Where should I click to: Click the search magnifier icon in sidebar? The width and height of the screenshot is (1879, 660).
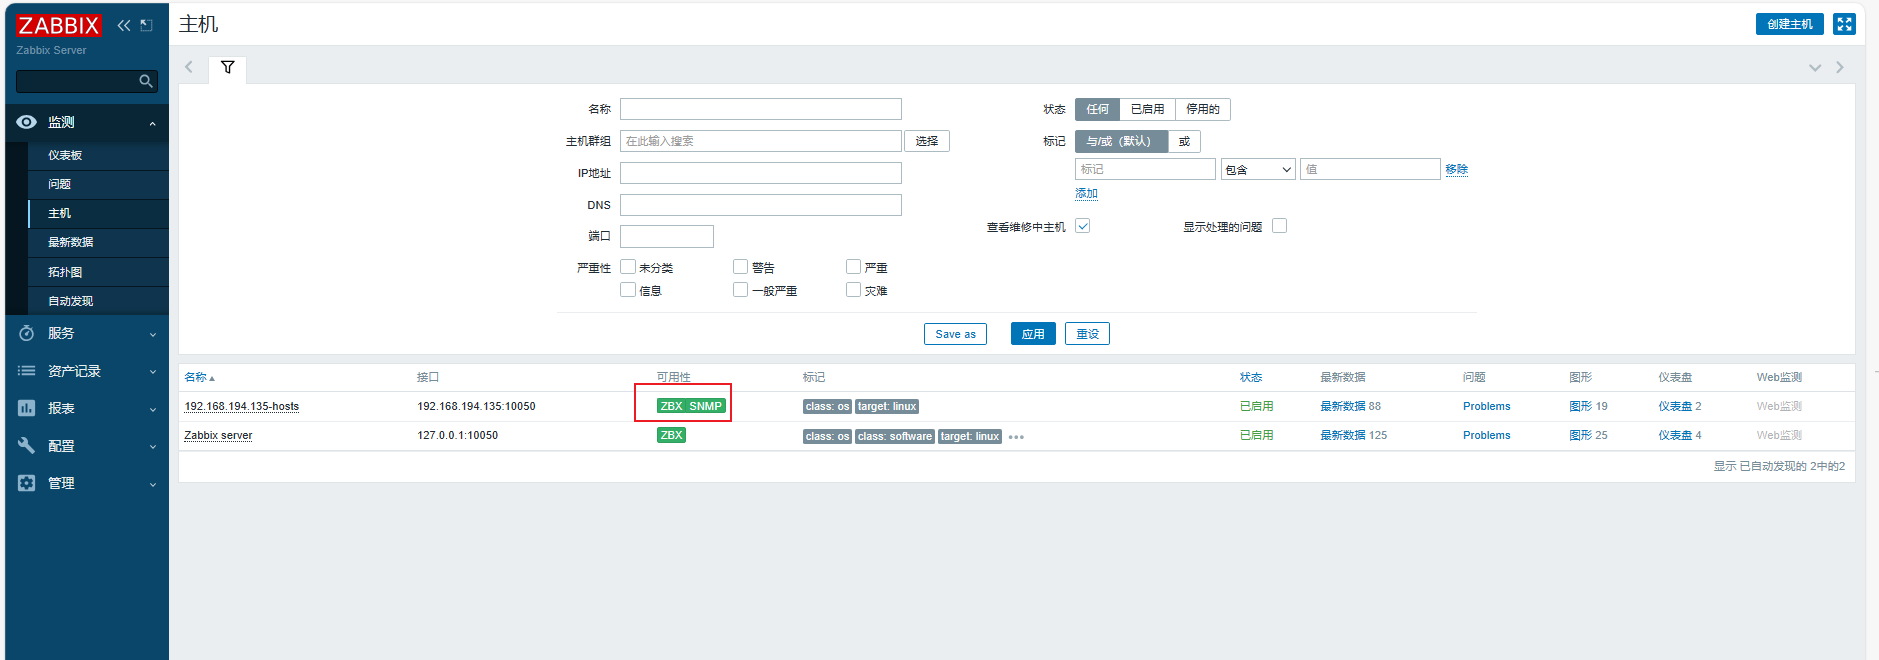coord(146,81)
